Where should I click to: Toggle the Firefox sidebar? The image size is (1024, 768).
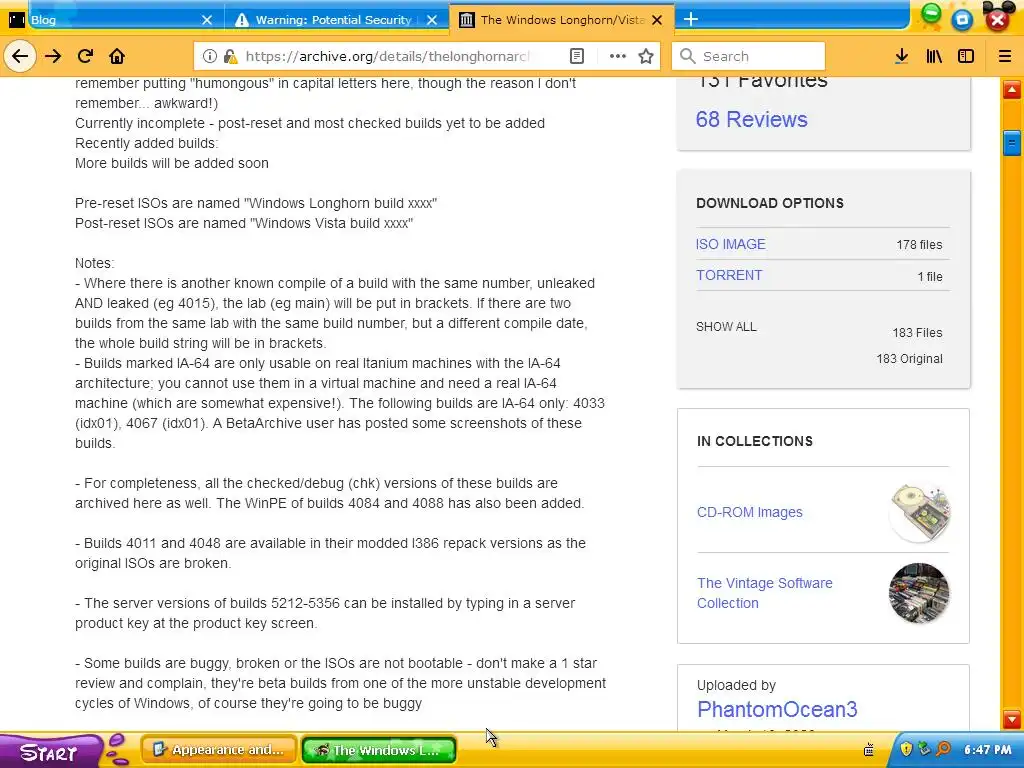point(966,56)
